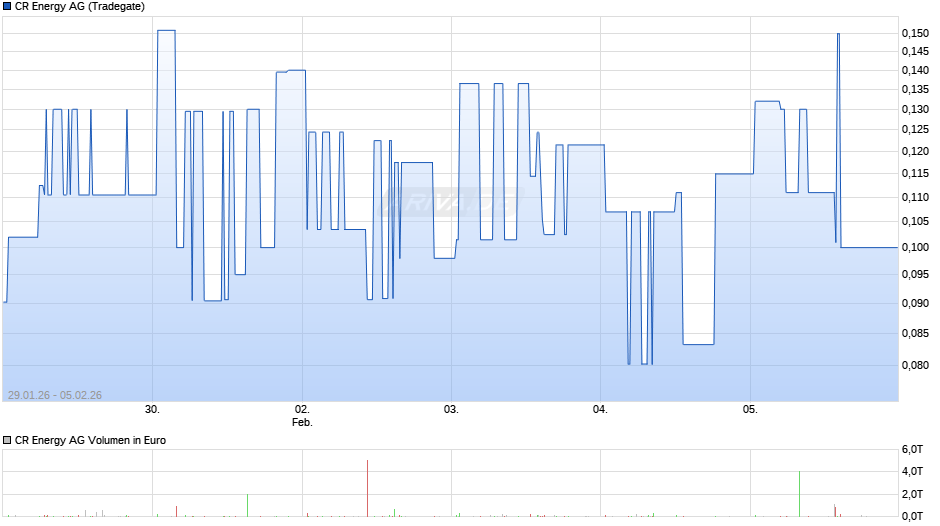Click the blue CR Energy AG legend square
Viewport: 940px width, 526px height.
[7, 7]
